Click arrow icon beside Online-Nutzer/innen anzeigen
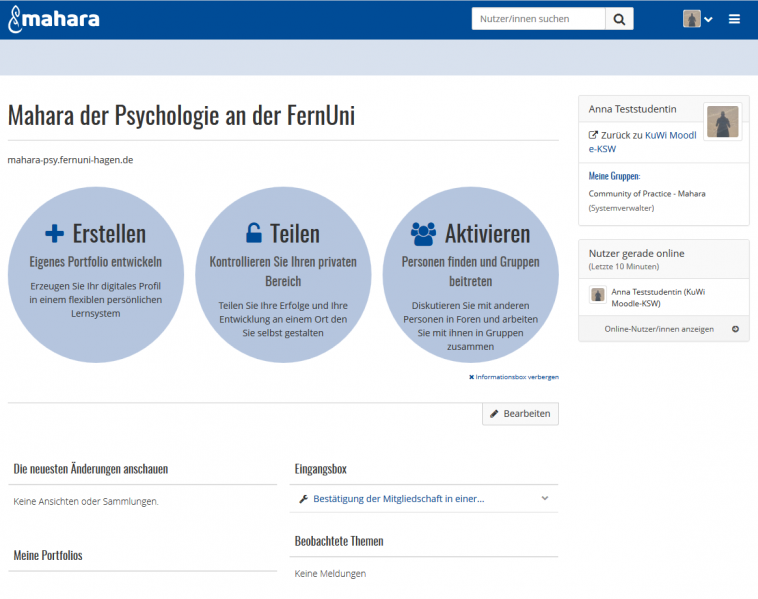The image size is (758, 599). coord(735,329)
